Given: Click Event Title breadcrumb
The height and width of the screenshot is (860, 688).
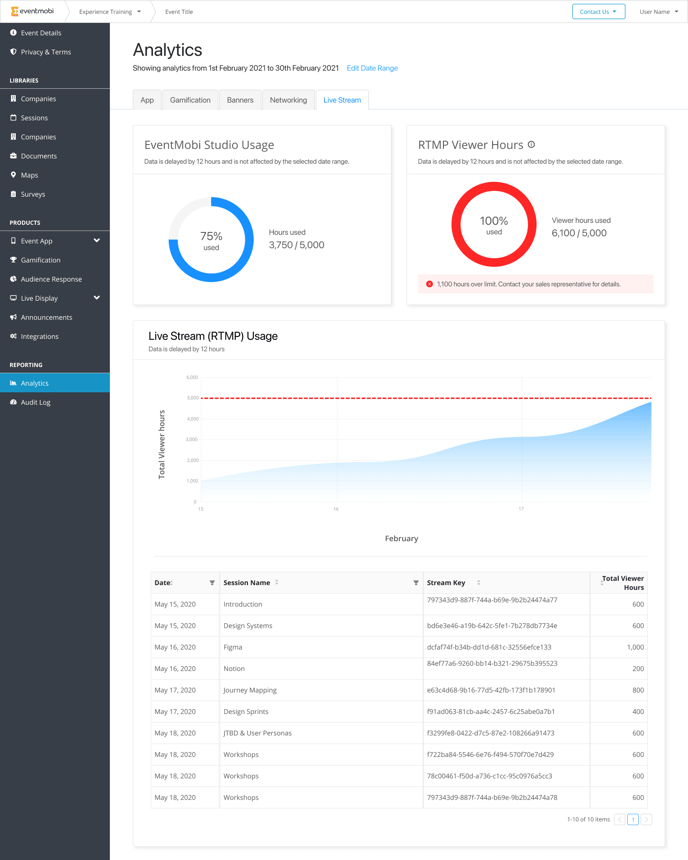Looking at the screenshot, I should tap(179, 12).
